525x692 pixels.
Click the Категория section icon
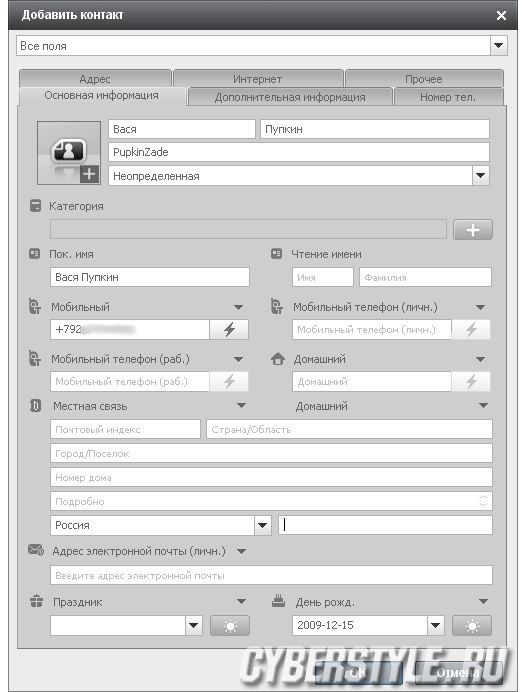pyautogui.click(x=35, y=206)
